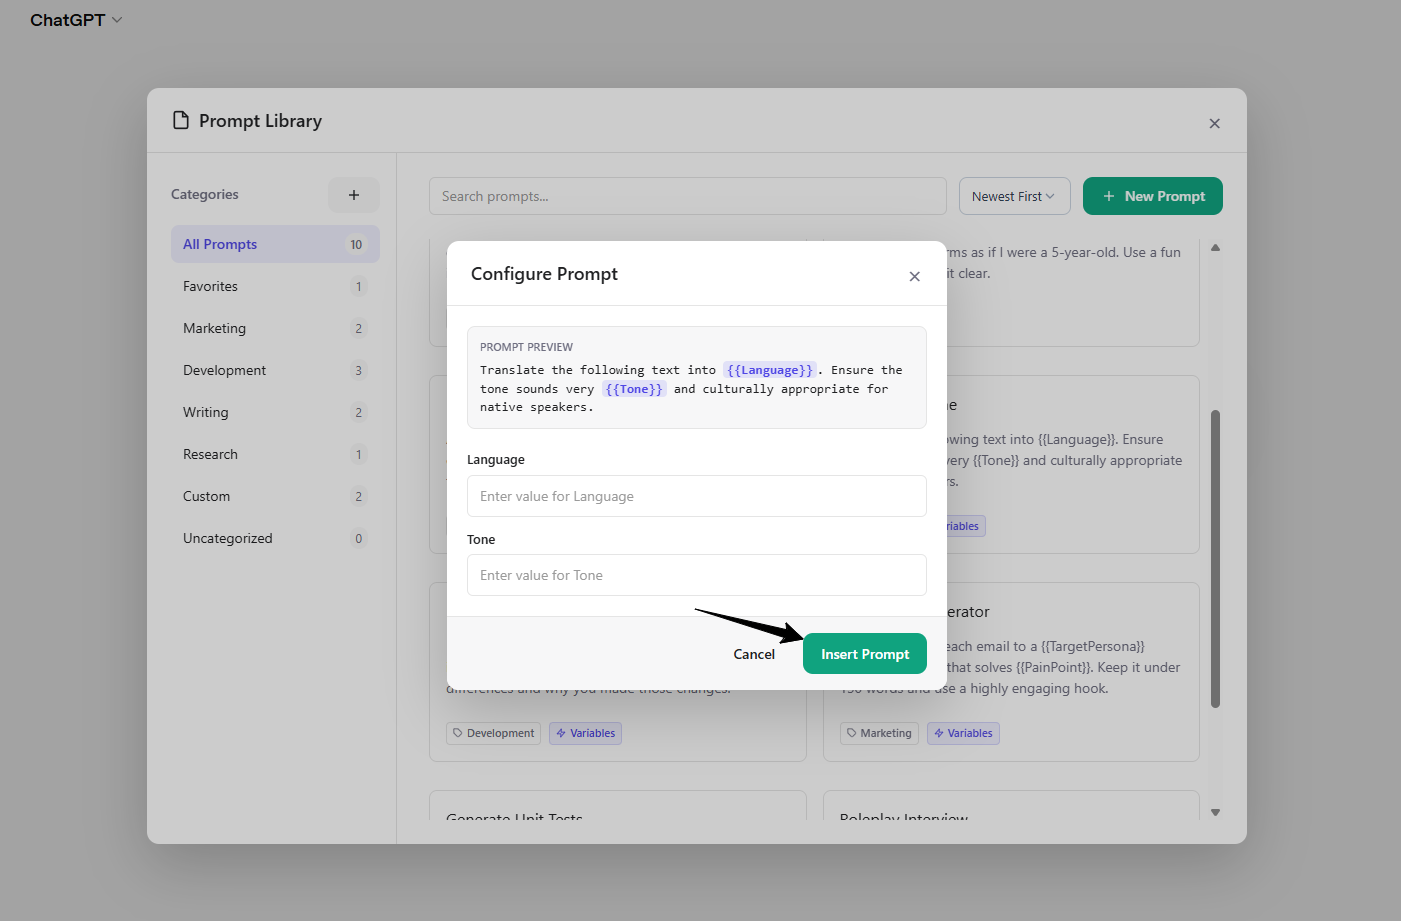
Task: Close the Configure Prompt dialog with X
Action: pos(914,276)
